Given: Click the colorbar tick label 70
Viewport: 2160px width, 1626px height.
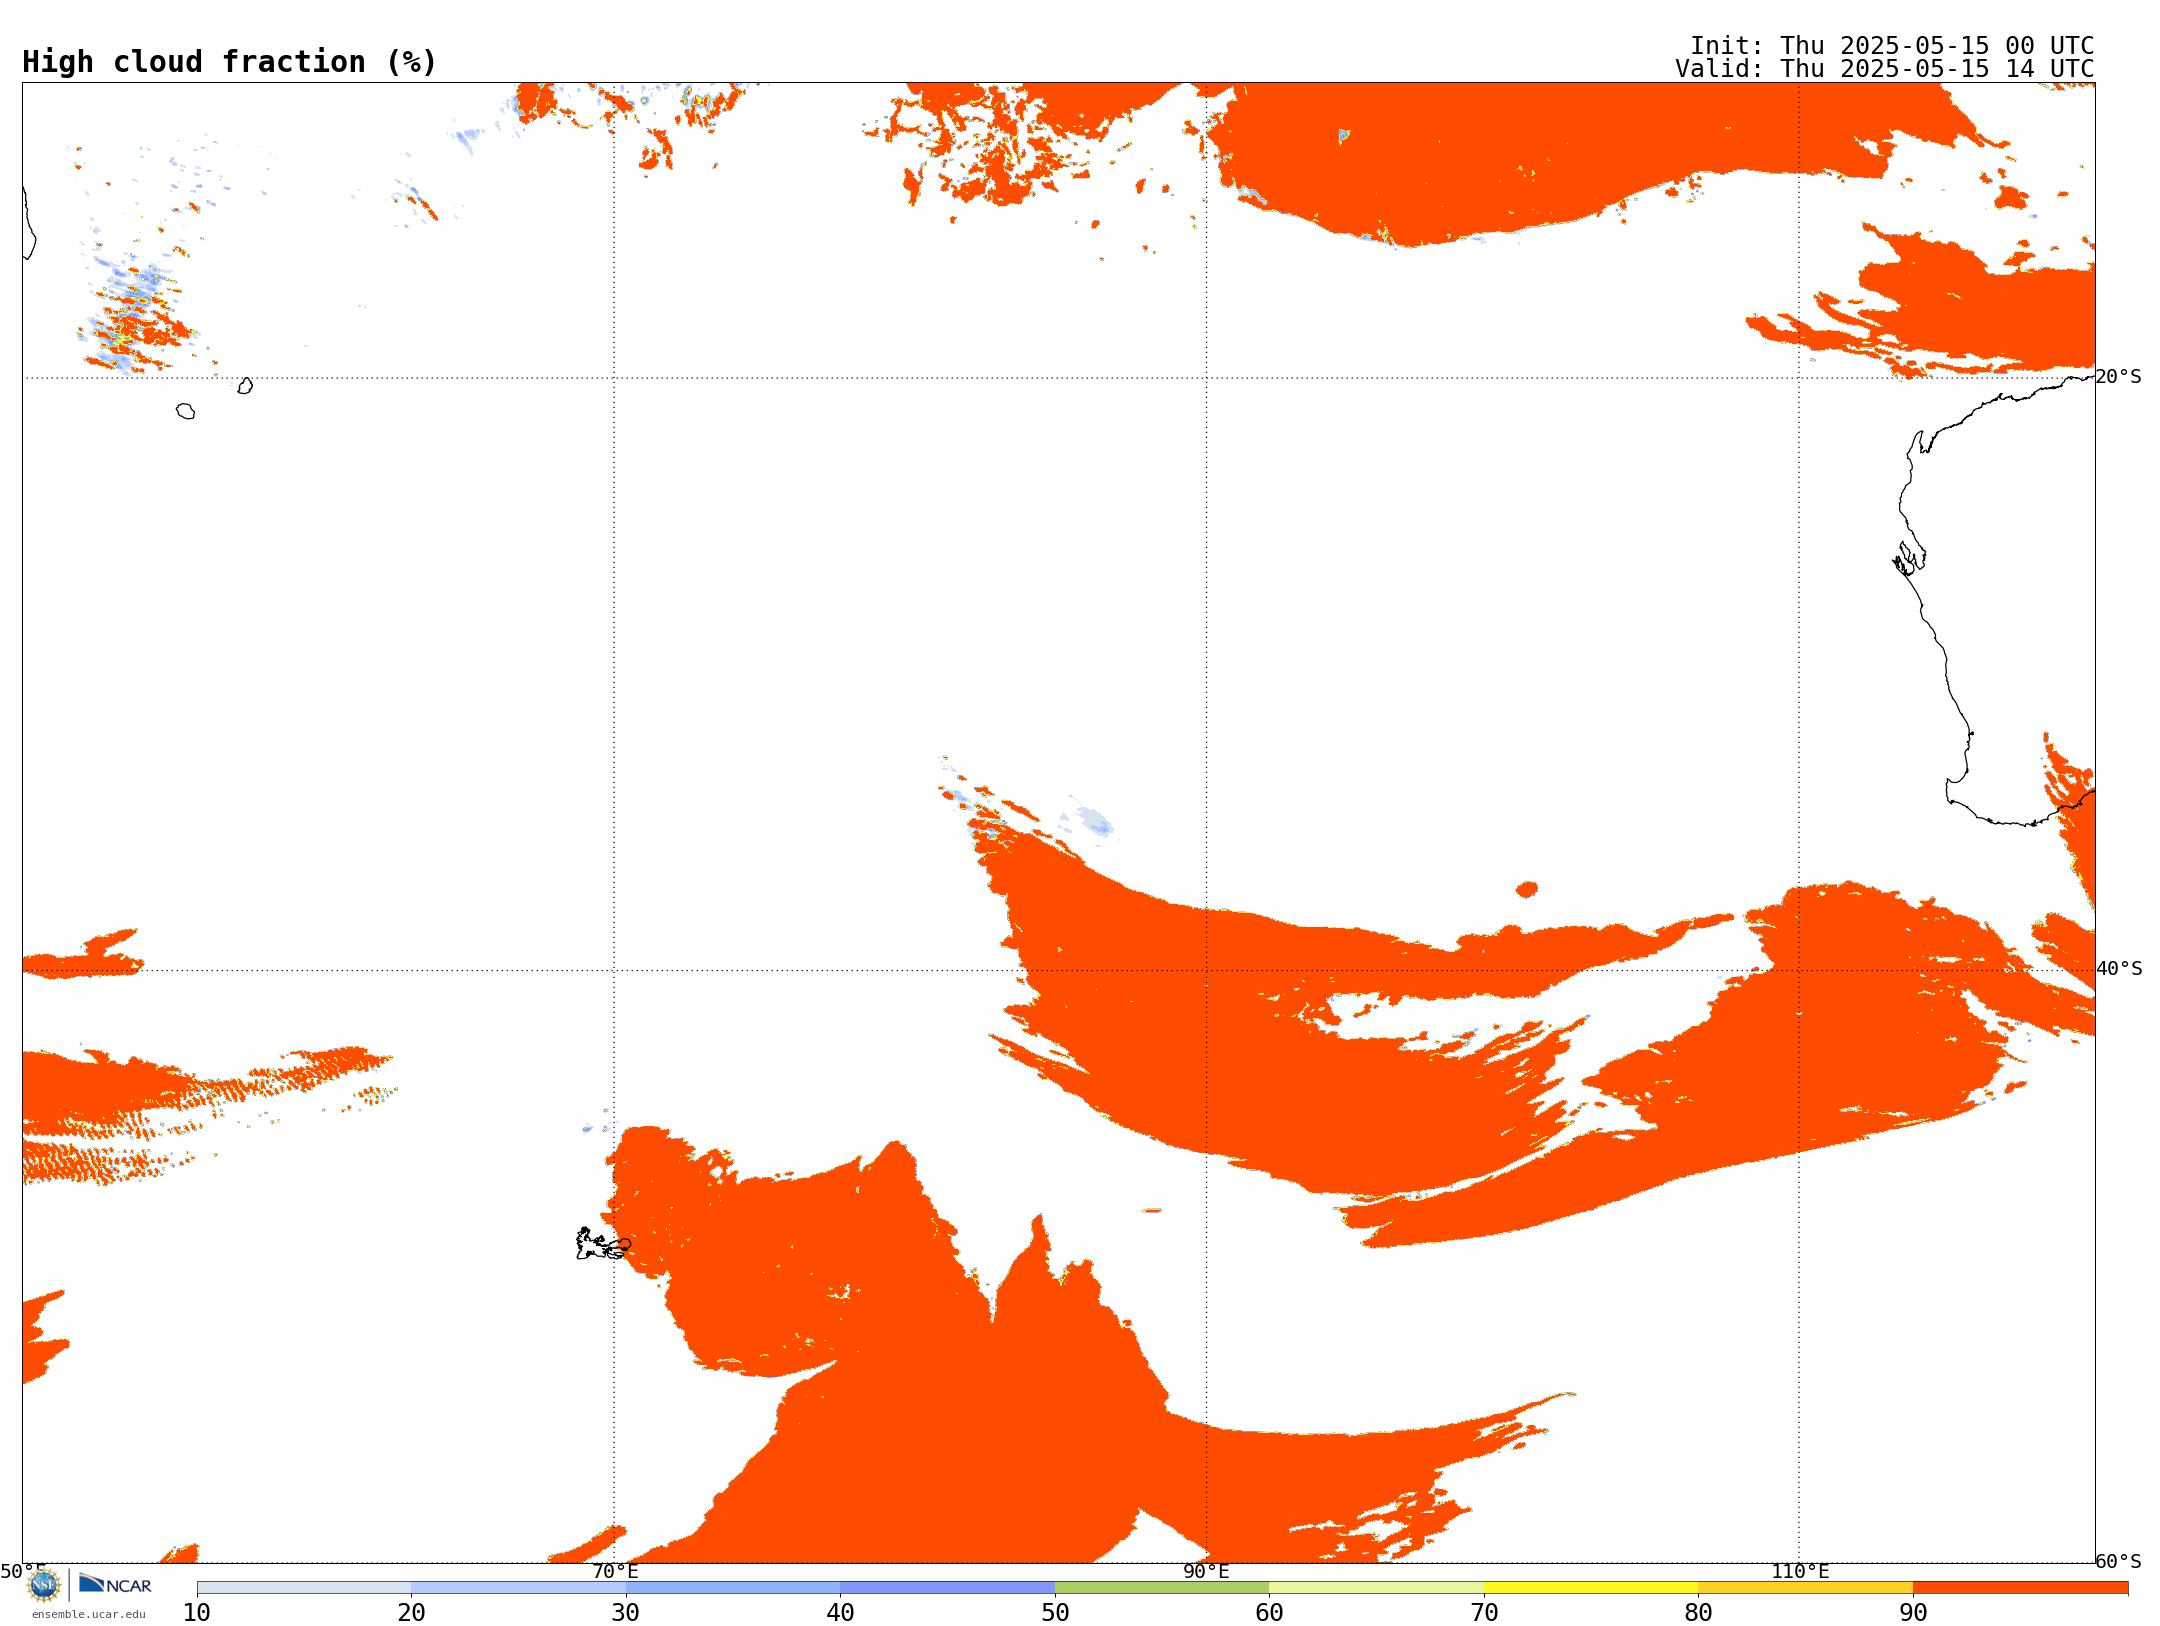Looking at the screenshot, I should [x=1484, y=1613].
